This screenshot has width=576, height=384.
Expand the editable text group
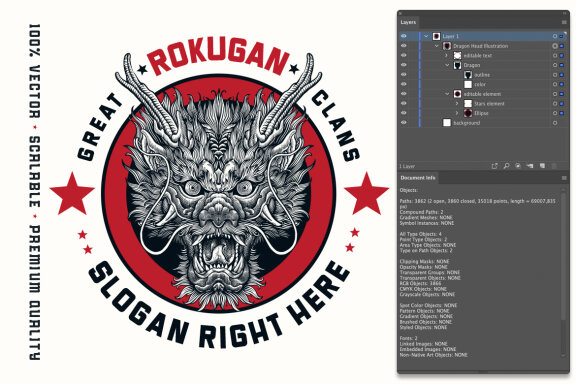447,55
